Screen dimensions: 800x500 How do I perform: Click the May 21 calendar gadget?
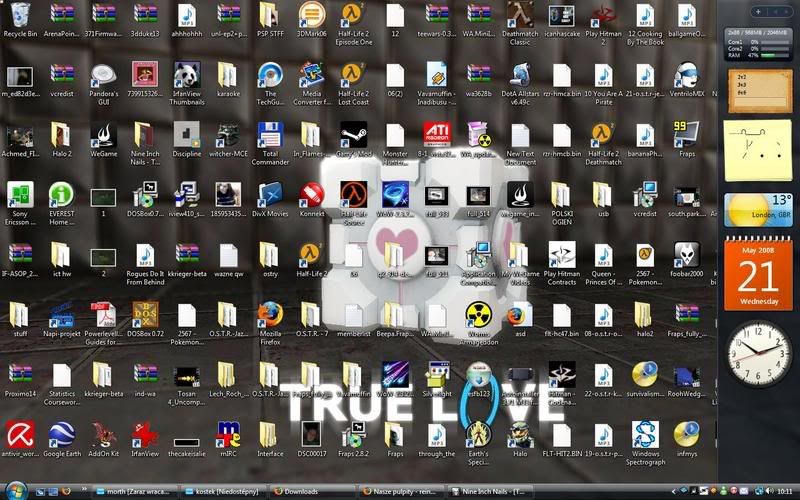[x=758, y=274]
